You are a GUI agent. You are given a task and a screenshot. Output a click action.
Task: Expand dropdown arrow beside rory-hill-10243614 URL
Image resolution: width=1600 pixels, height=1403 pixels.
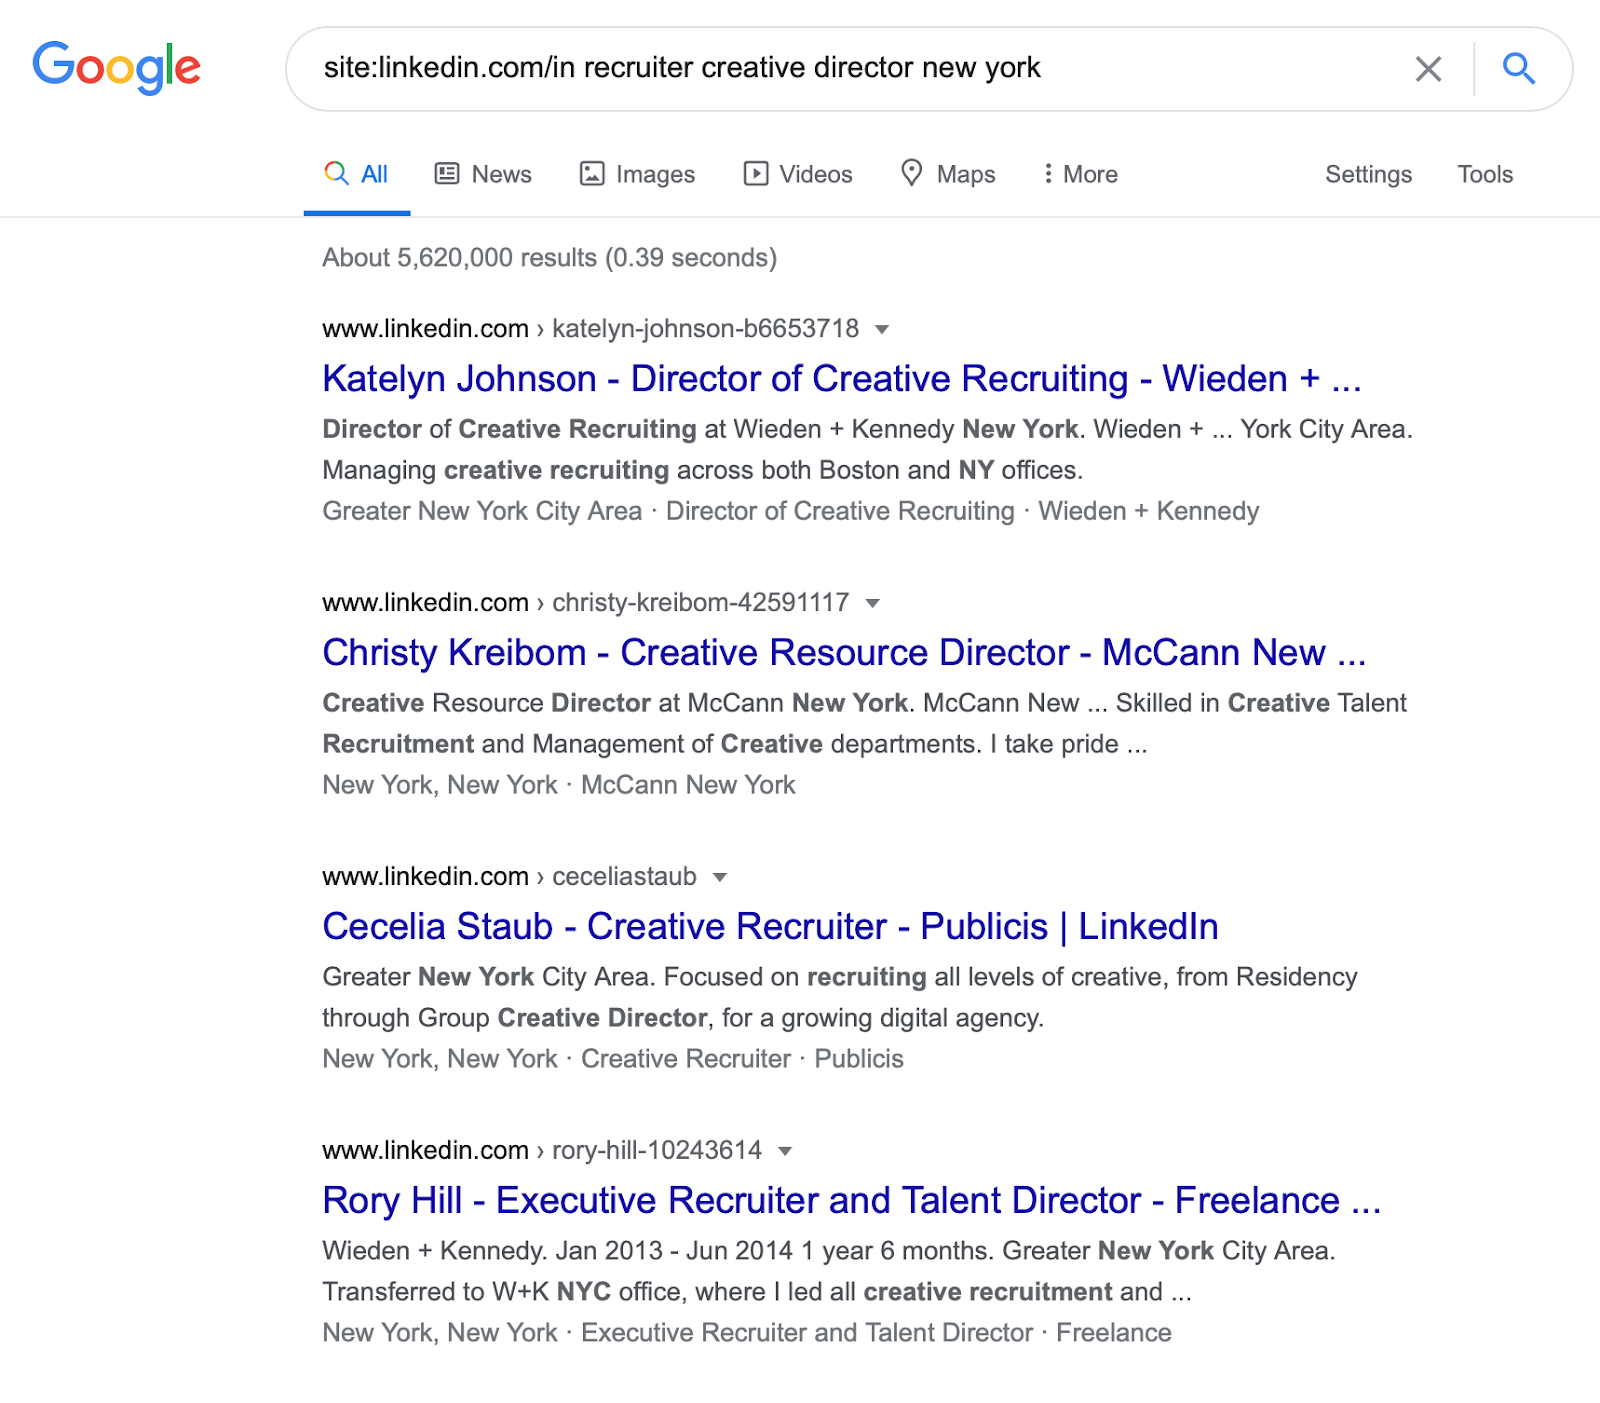786,1151
